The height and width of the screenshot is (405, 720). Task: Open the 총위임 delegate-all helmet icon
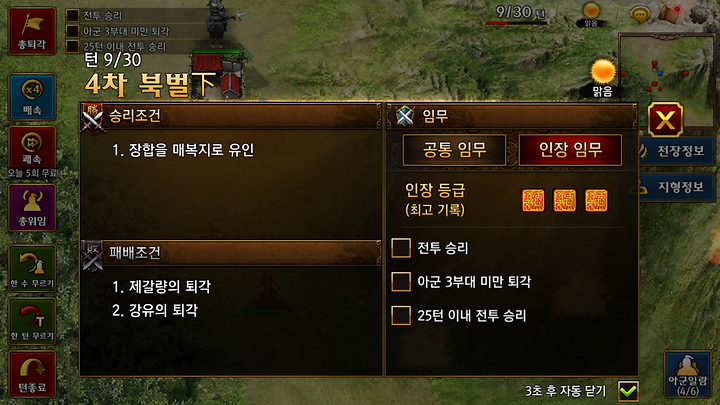point(32,208)
